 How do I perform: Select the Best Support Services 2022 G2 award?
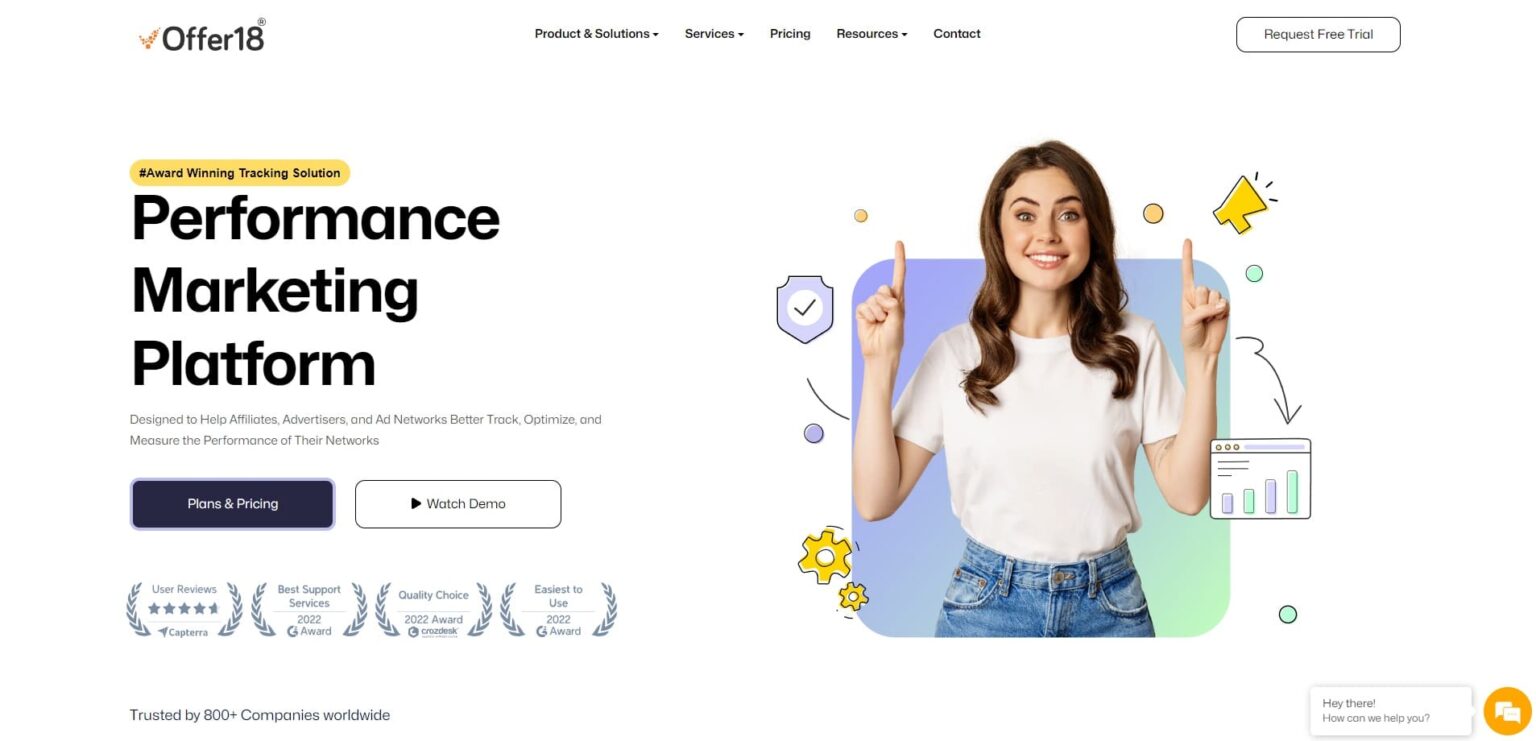308,608
